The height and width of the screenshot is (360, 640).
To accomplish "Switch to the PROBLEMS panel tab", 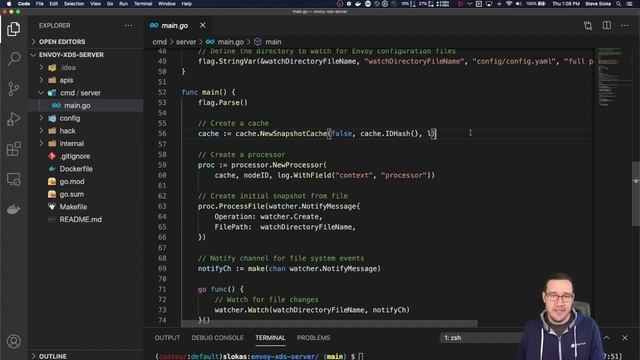I will click(x=313, y=338).
